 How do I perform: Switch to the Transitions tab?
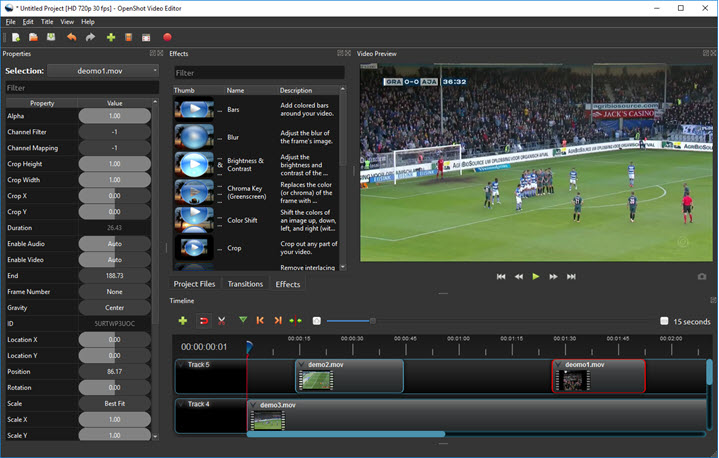pos(245,284)
